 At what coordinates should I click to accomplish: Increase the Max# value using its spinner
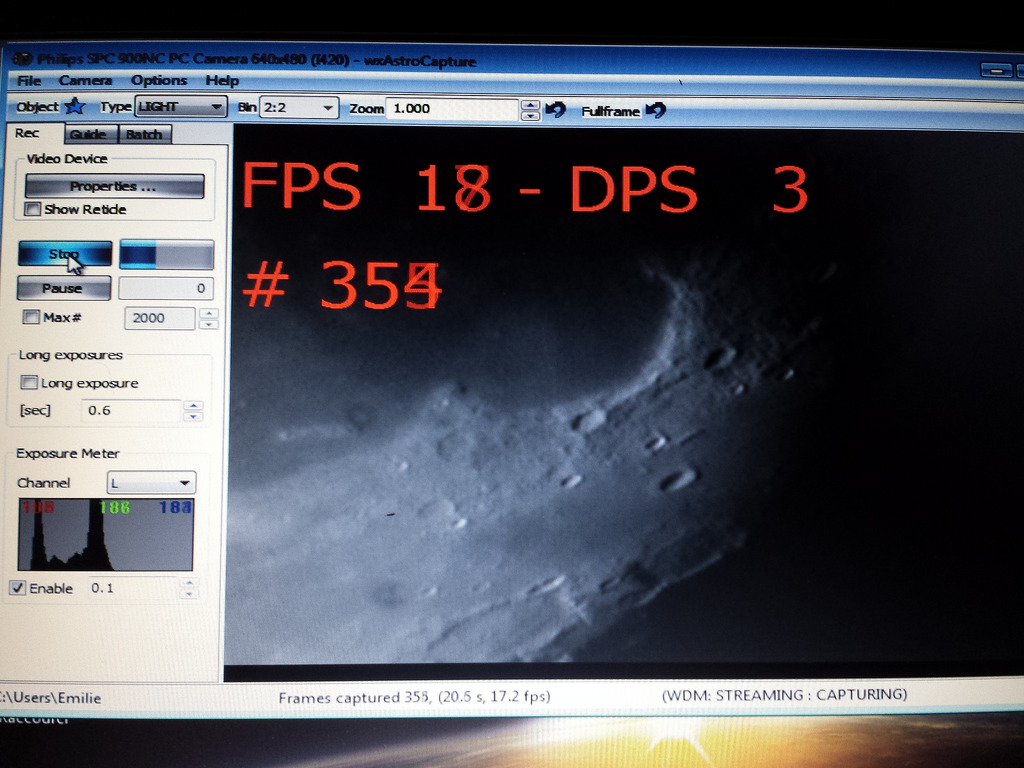click(x=208, y=313)
